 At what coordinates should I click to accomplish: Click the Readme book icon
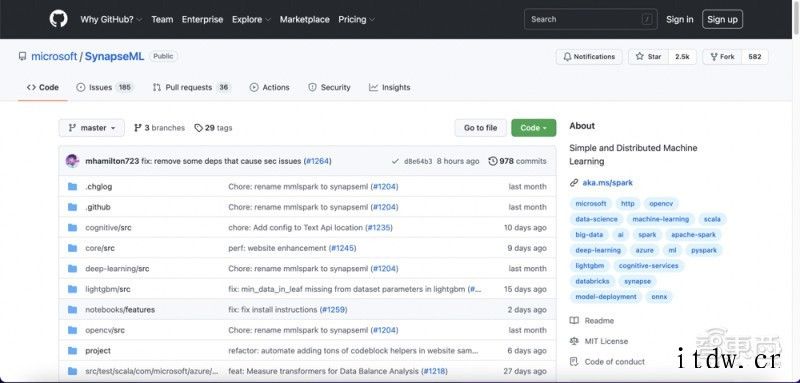coord(574,321)
